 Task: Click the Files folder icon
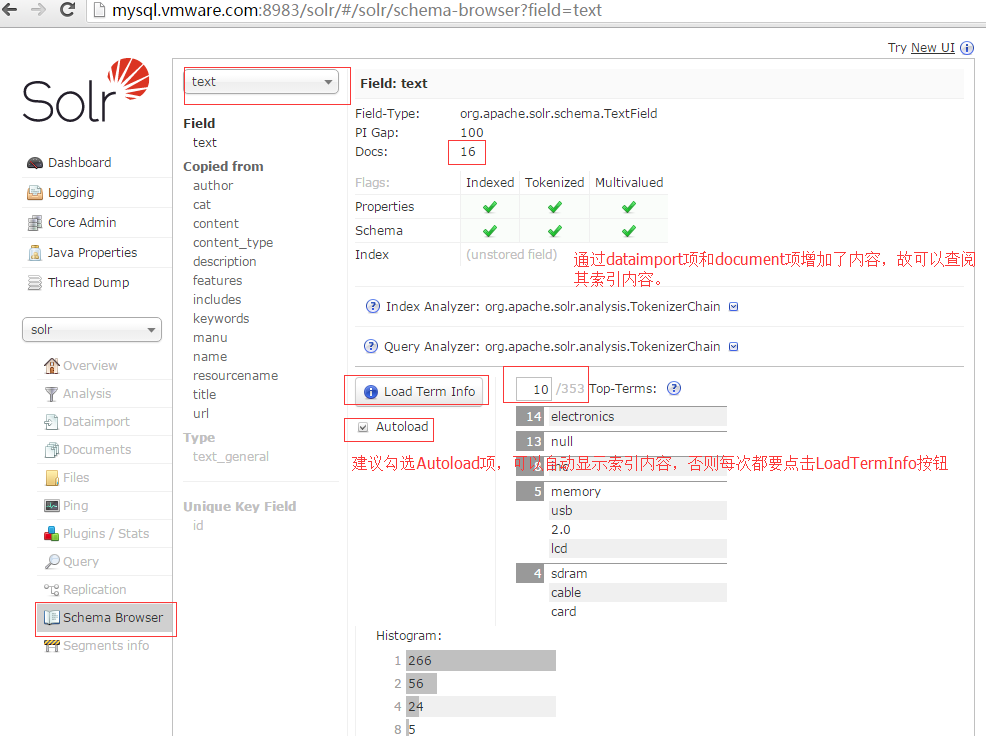[52, 478]
